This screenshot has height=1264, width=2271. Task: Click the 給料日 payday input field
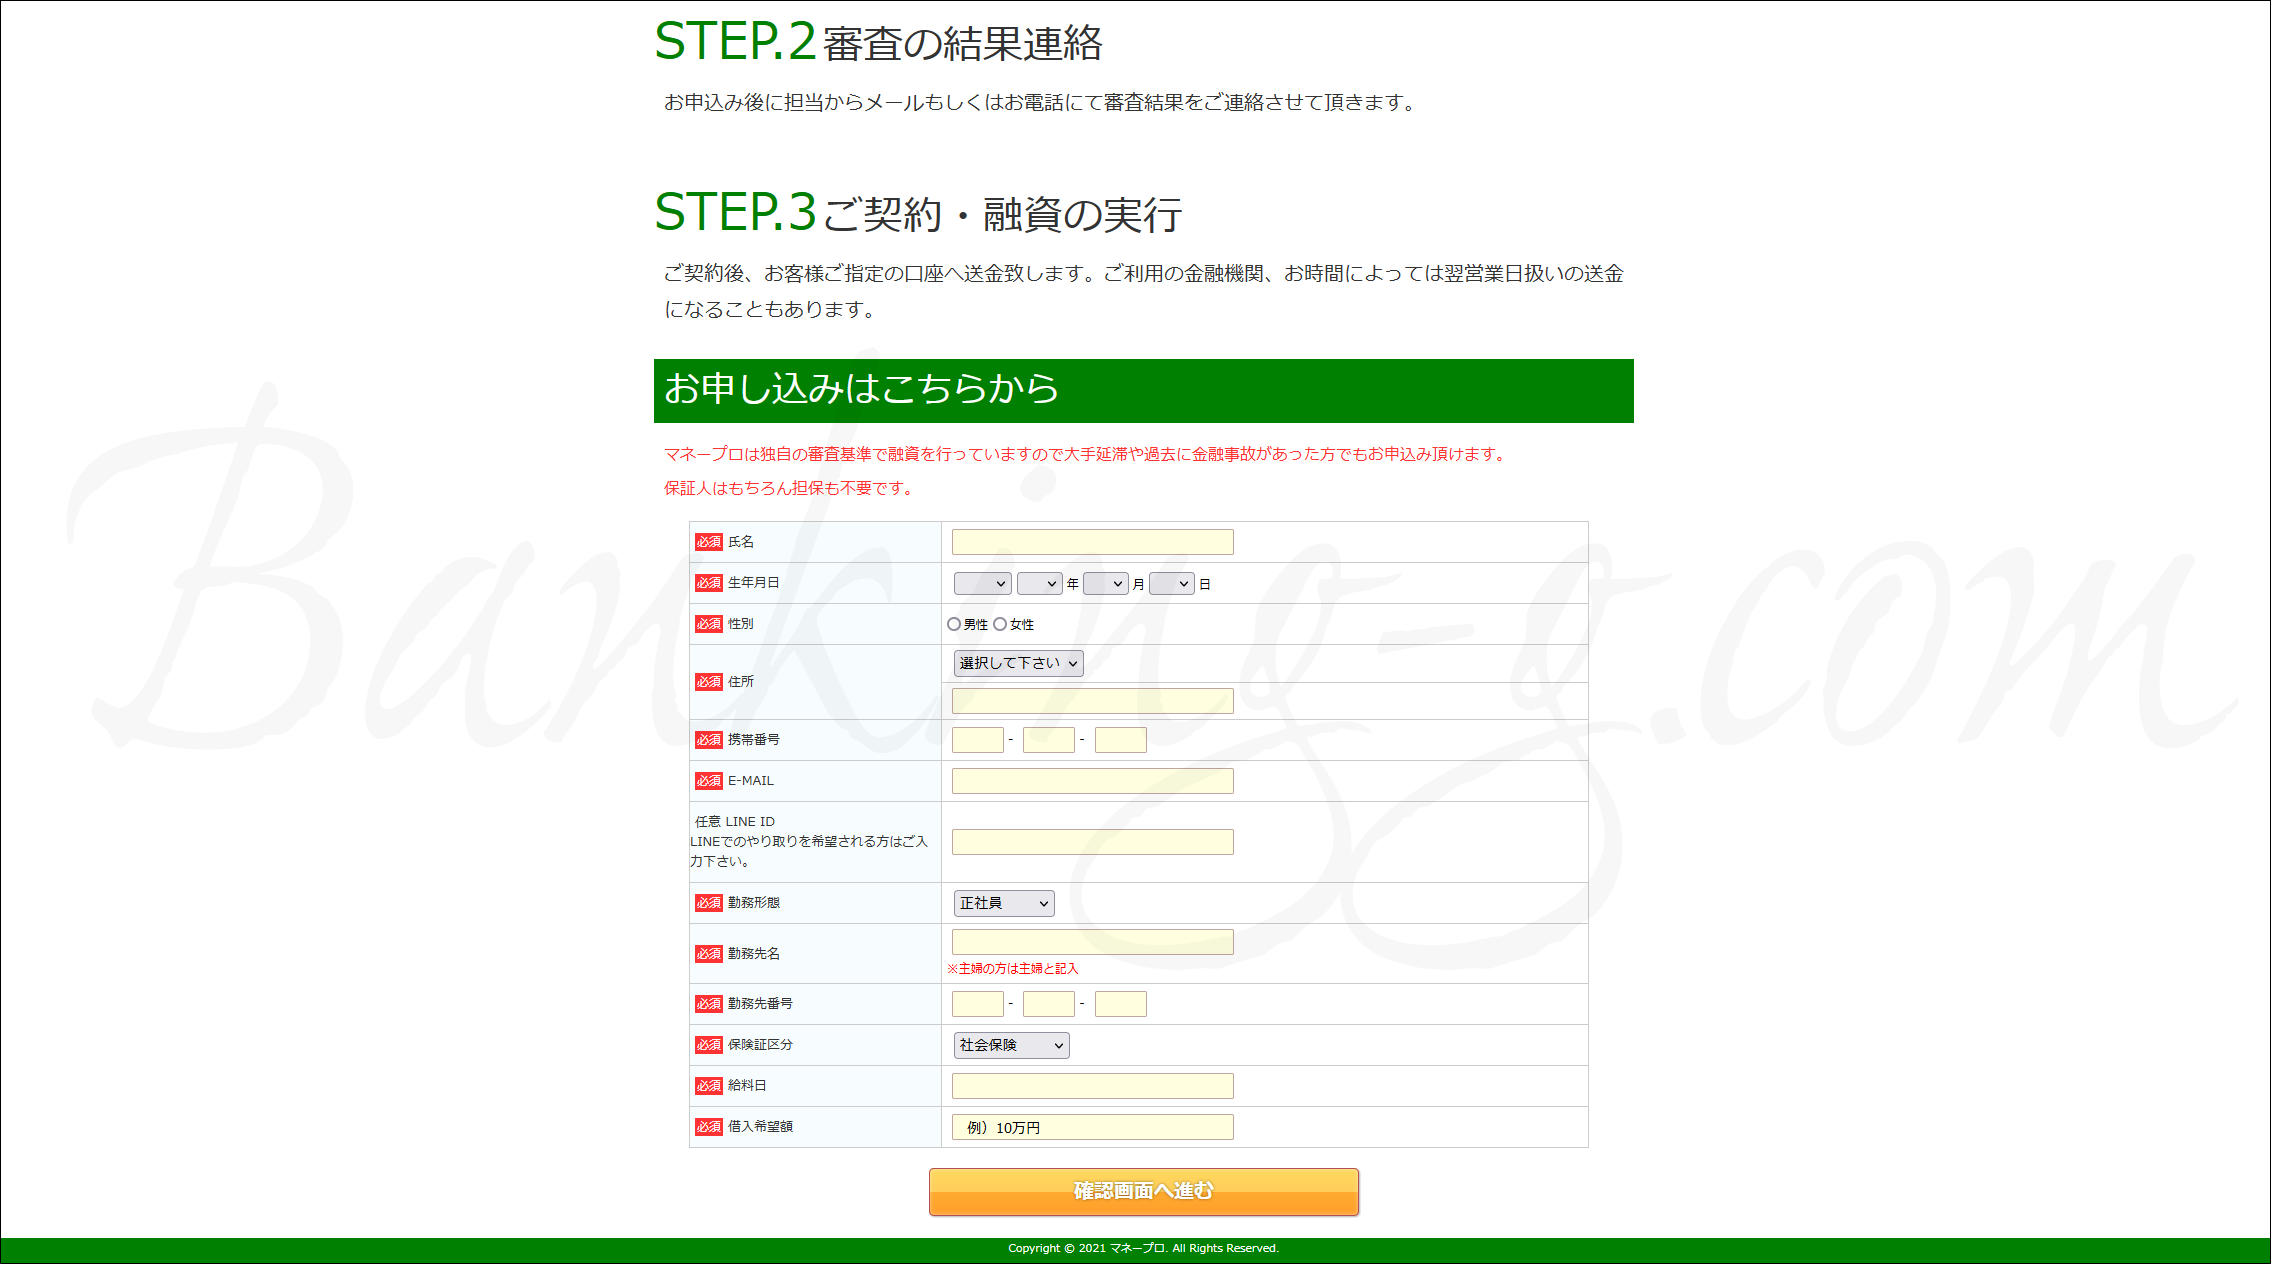click(x=1092, y=1086)
